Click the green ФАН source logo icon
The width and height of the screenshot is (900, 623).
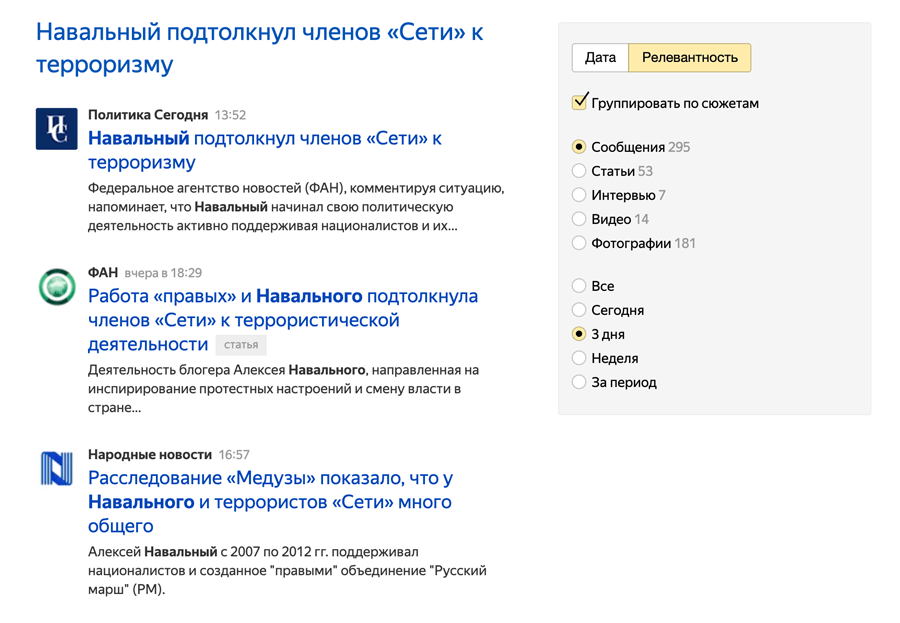[x=56, y=287]
